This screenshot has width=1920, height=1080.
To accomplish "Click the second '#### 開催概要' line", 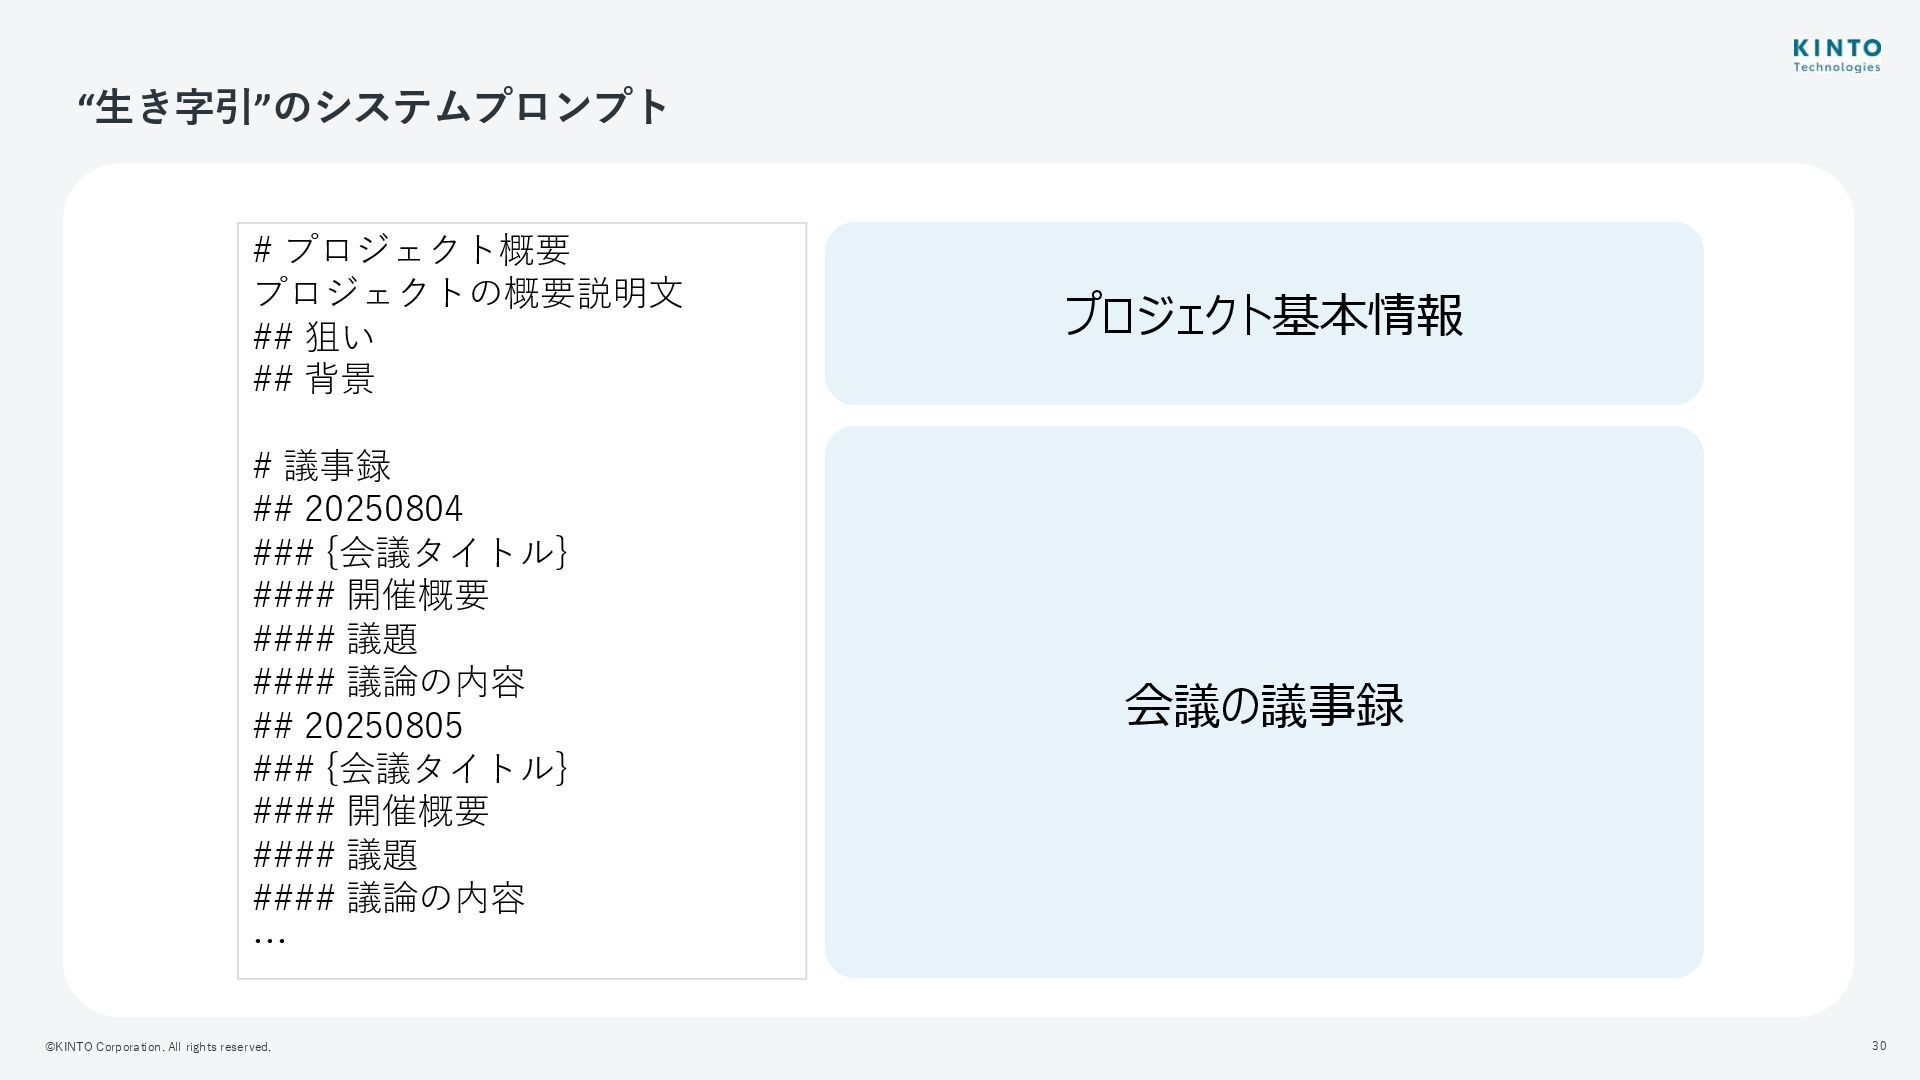I will click(371, 811).
